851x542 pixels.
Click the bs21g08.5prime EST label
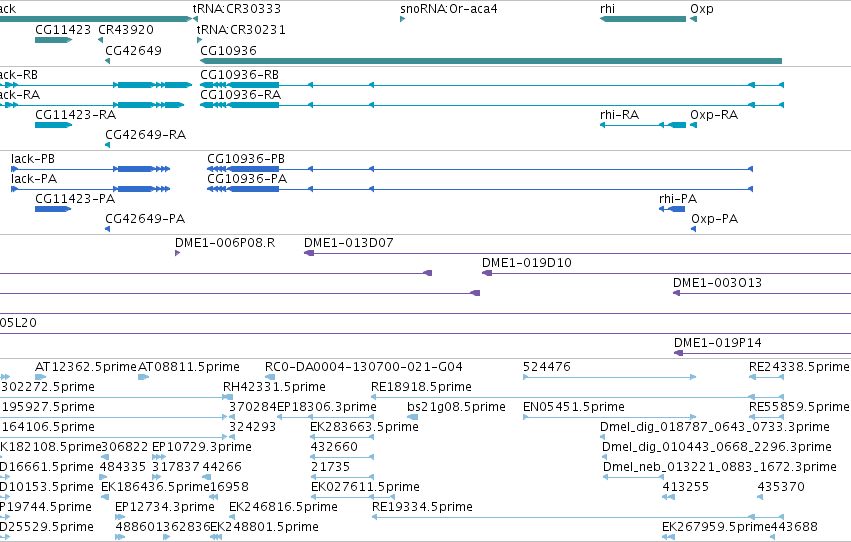(456, 407)
